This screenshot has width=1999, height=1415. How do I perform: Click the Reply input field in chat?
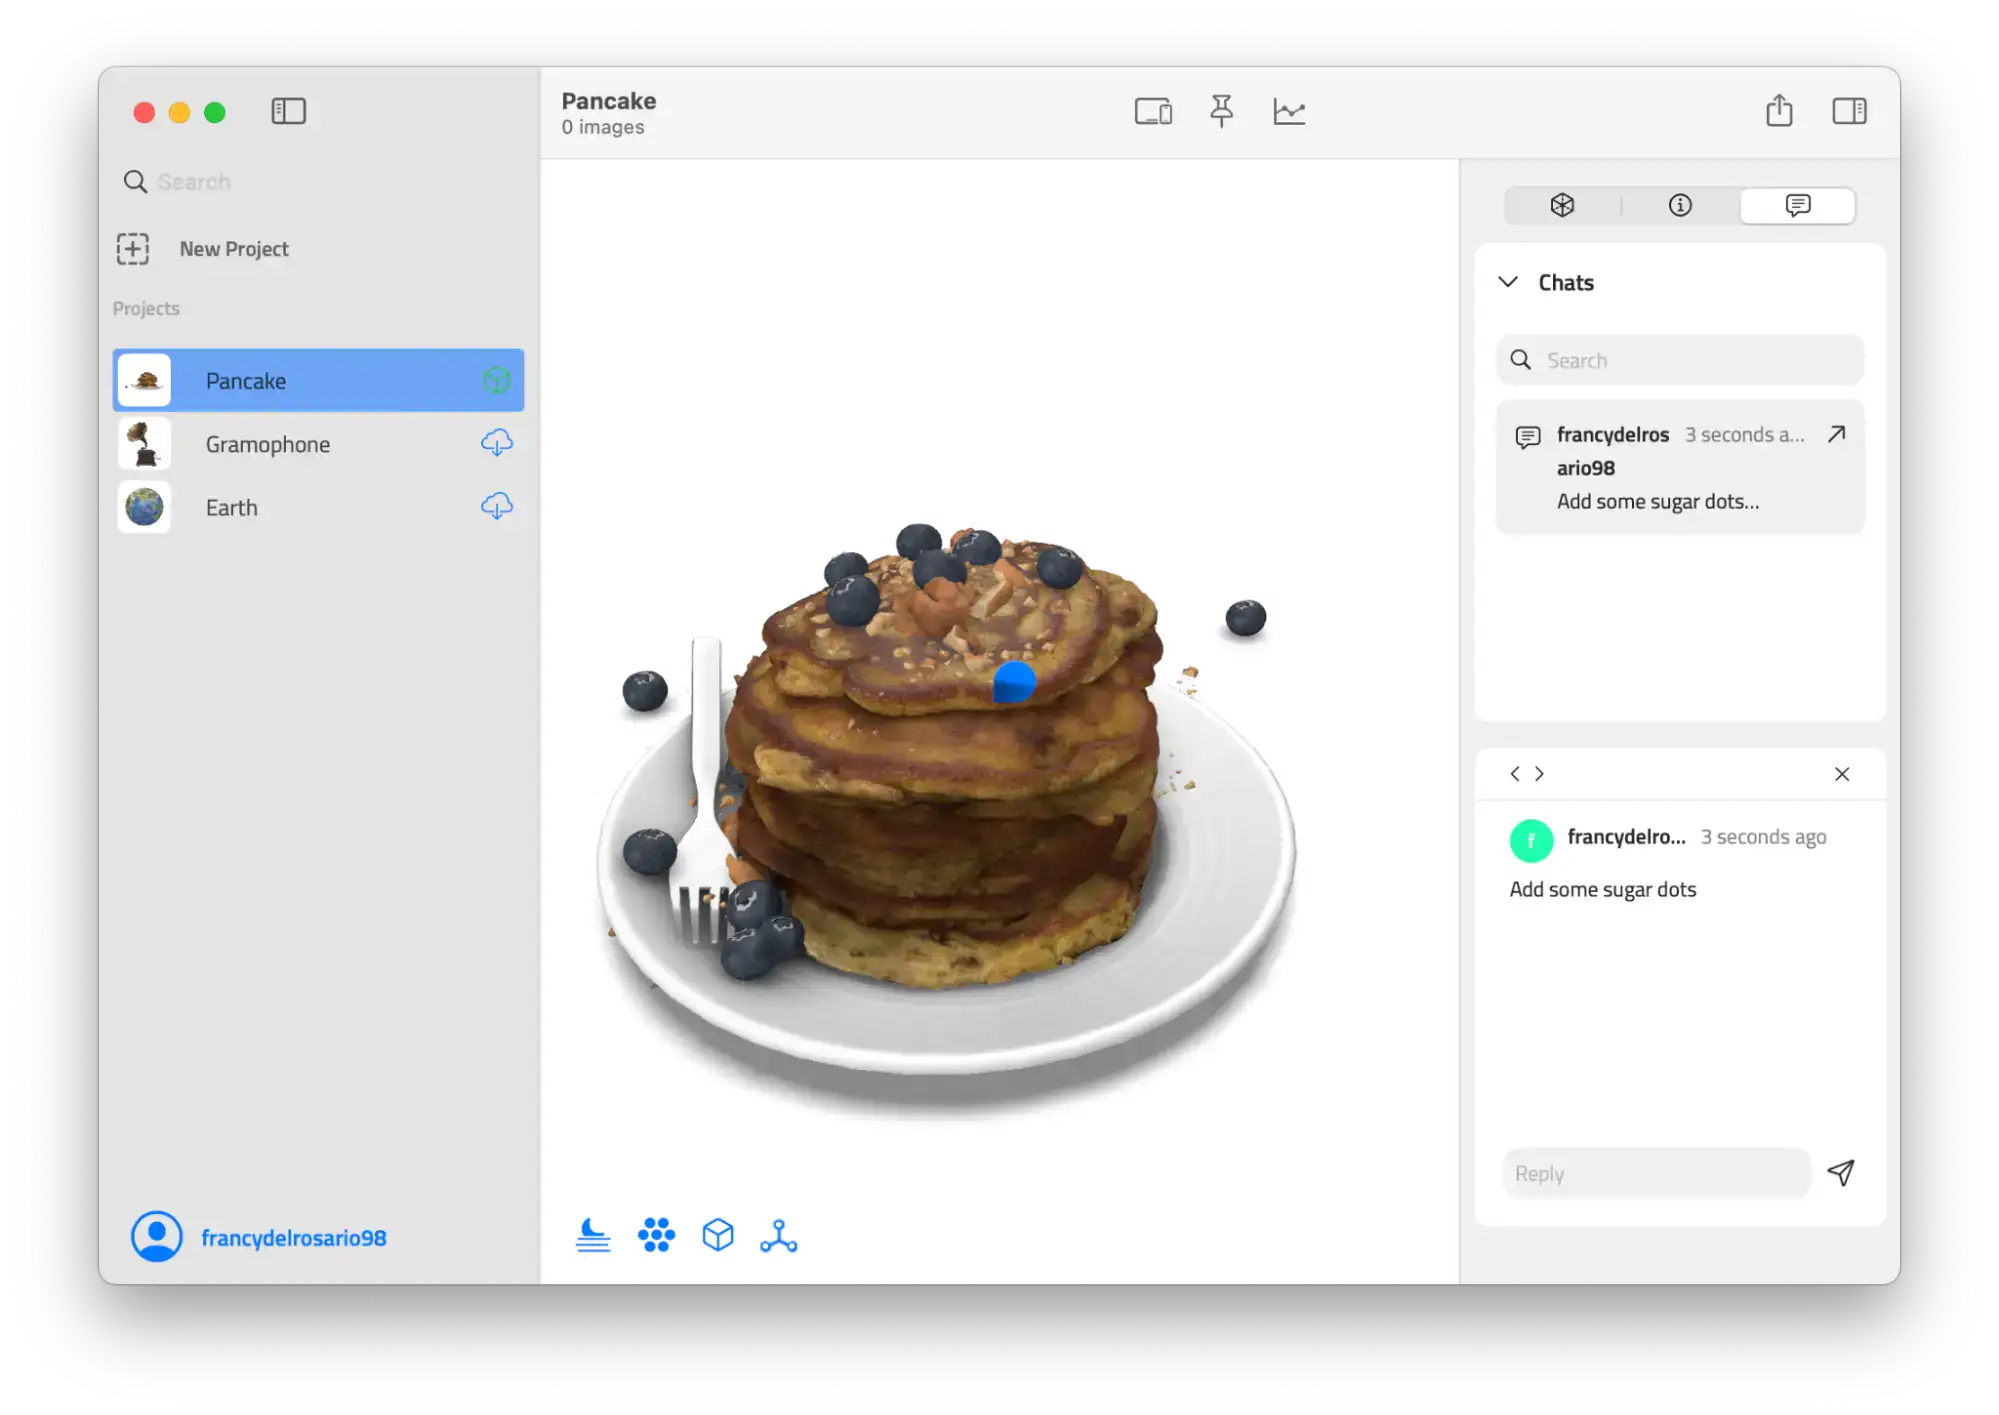click(1656, 1173)
